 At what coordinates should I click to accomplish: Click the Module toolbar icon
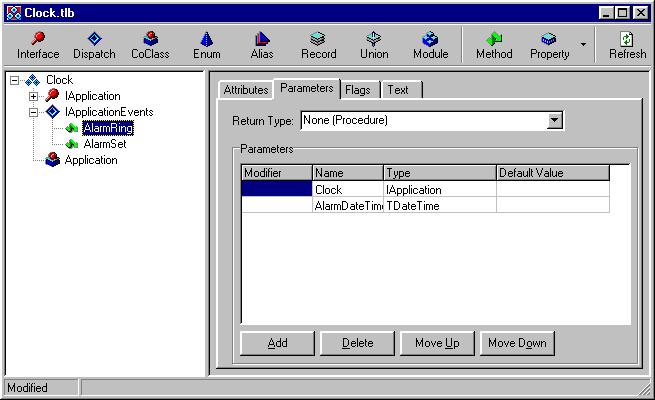(x=430, y=45)
